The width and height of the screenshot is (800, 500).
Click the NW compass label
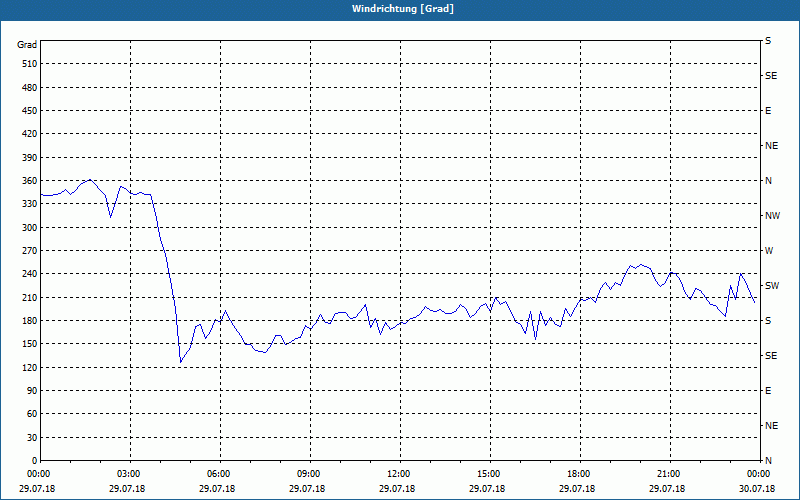click(x=772, y=216)
